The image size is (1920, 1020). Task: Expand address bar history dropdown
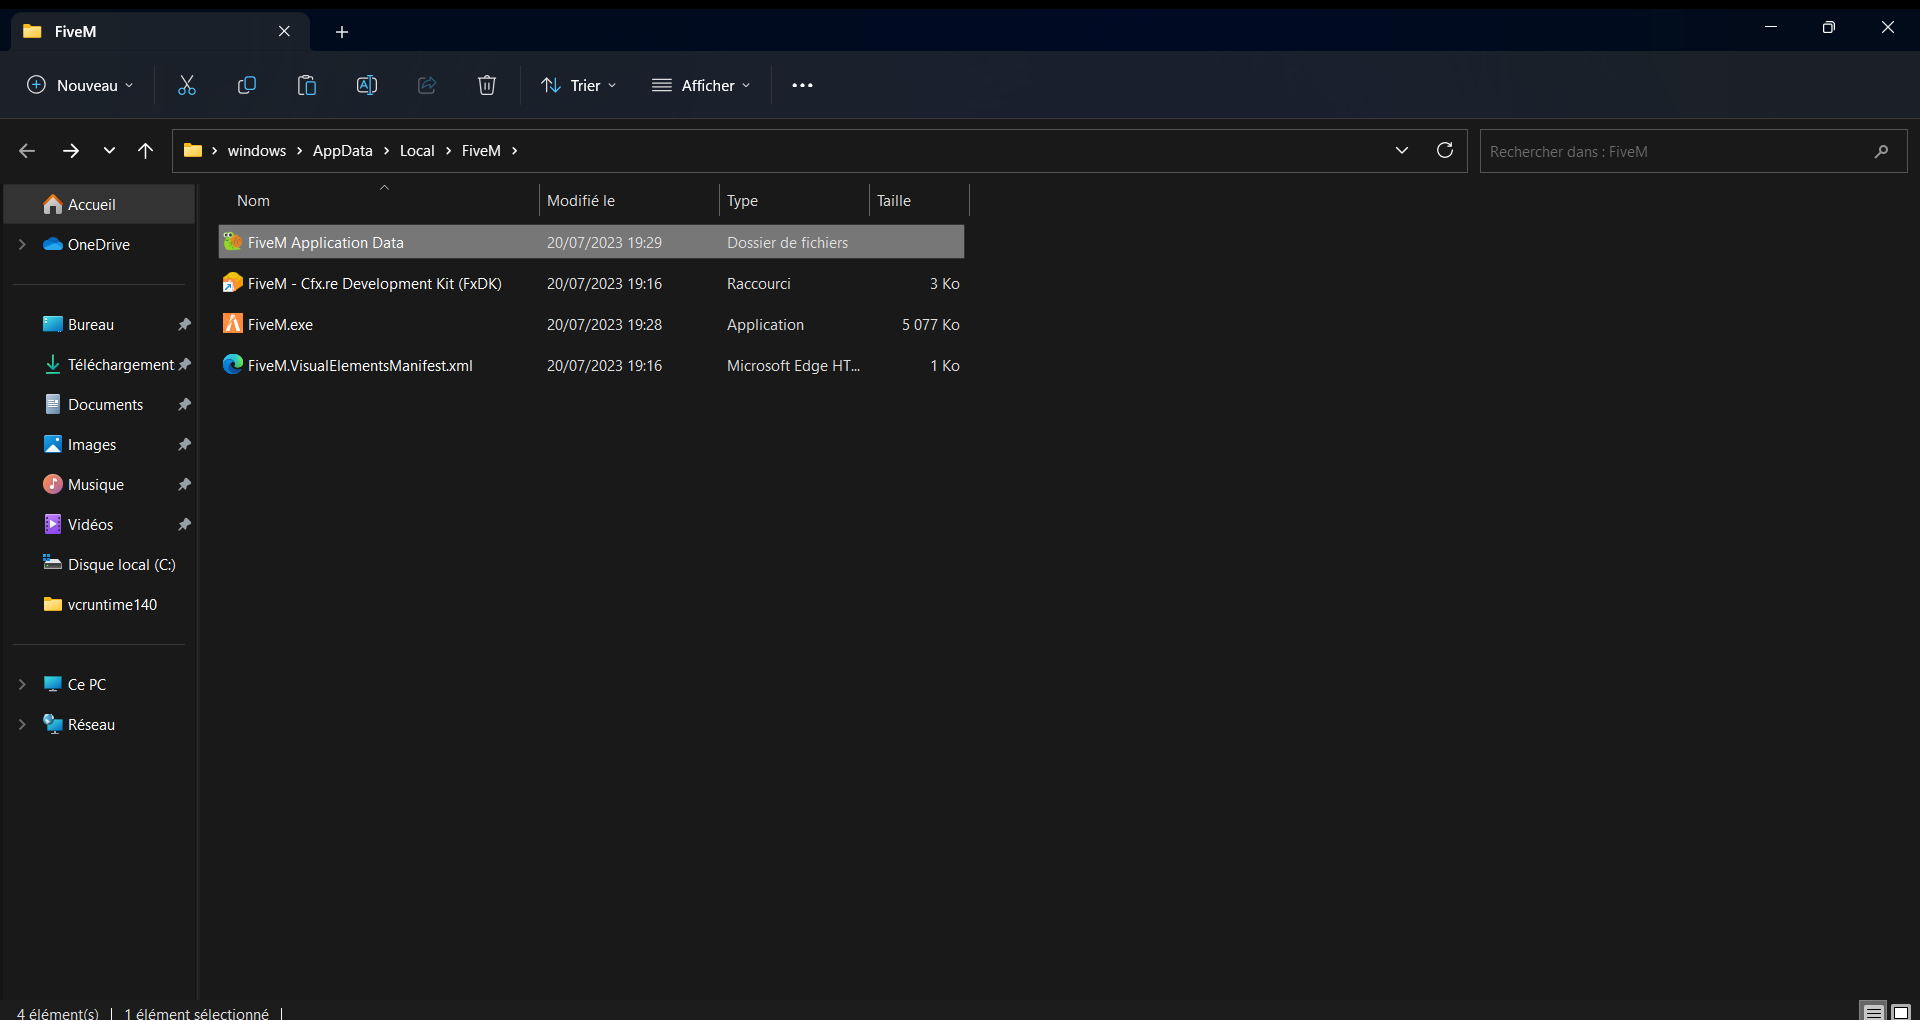pyautogui.click(x=1402, y=150)
